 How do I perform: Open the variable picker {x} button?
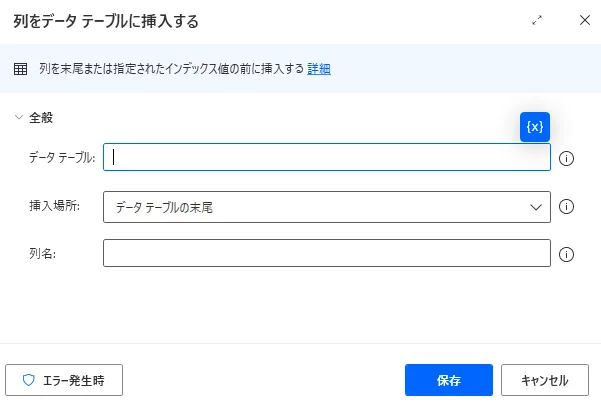click(535, 127)
